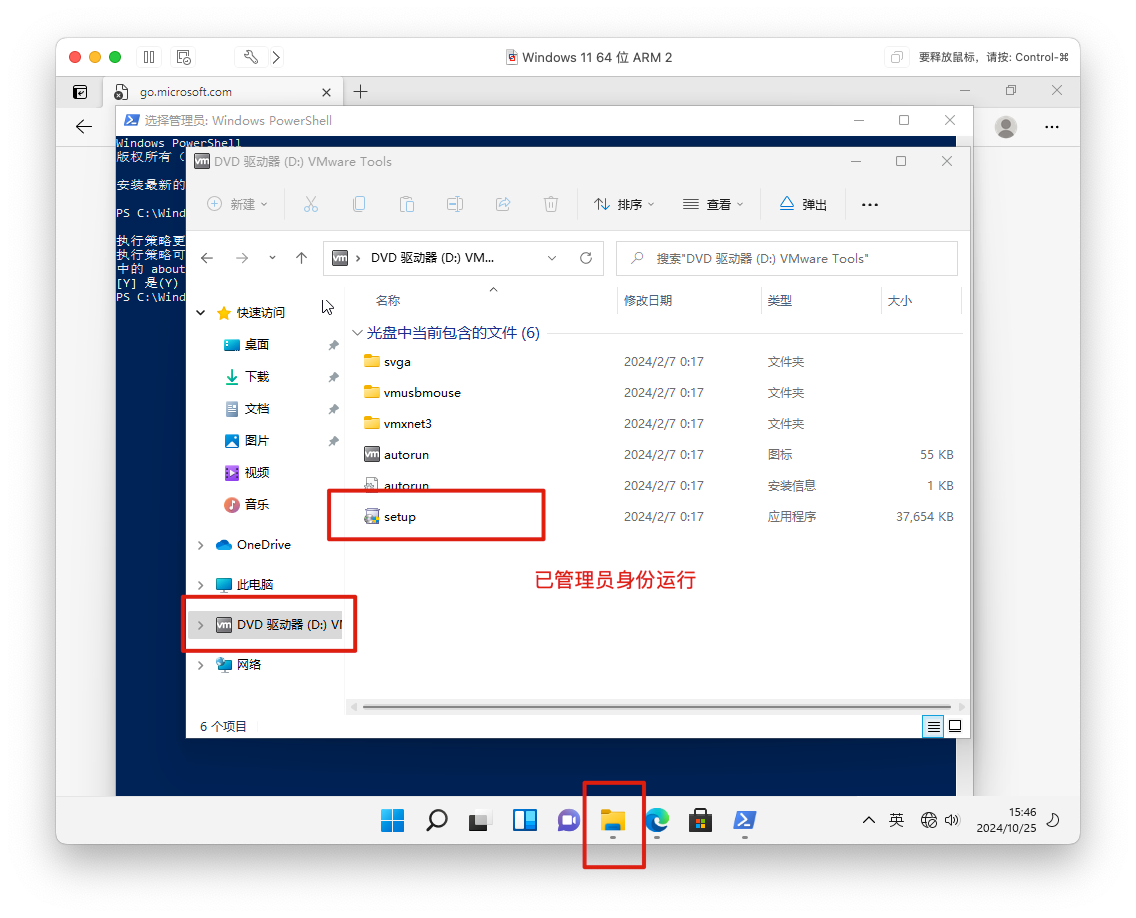Open 图片 in quick access
Viewport: 1136px width, 918px height.
[x=247, y=441]
